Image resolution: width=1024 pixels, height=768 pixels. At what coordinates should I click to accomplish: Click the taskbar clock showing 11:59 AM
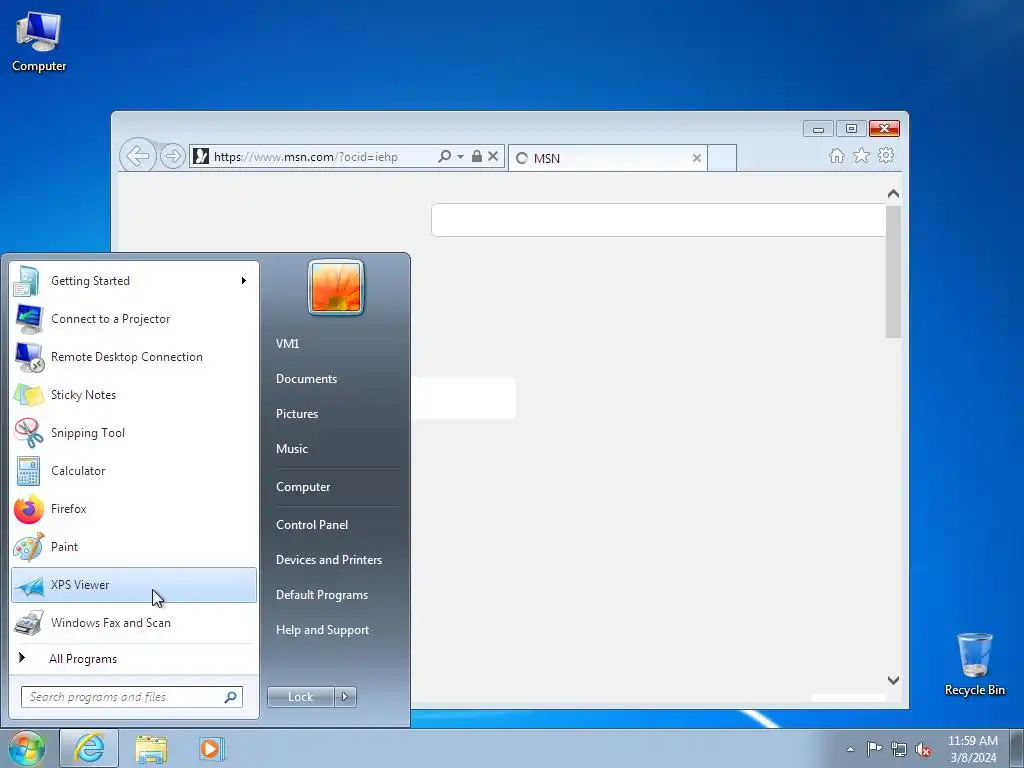click(972, 749)
